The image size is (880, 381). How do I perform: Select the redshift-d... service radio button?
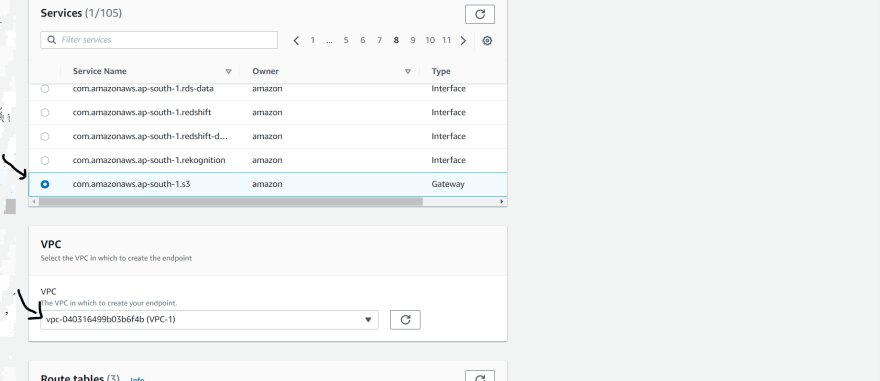45,136
